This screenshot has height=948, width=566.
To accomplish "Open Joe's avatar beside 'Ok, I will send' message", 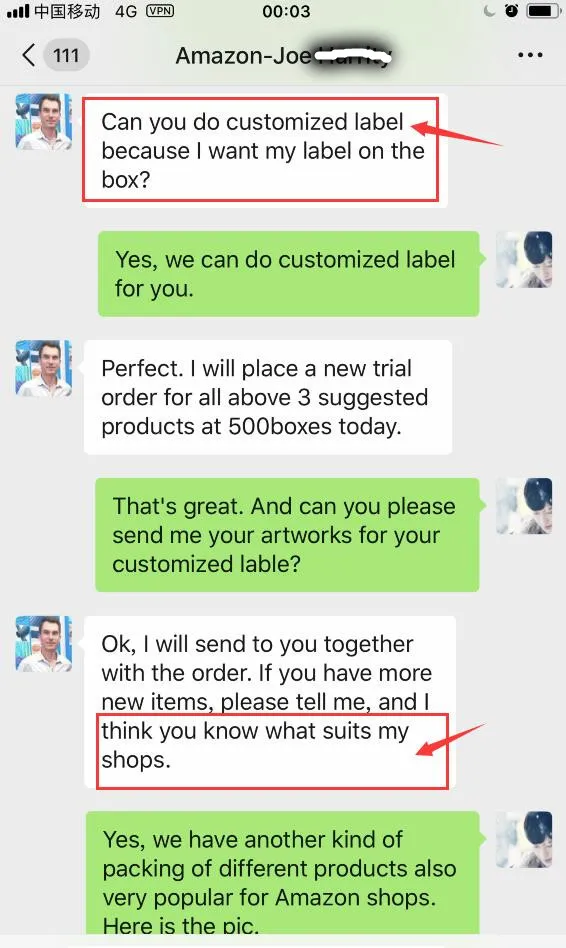I will (x=44, y=644).
